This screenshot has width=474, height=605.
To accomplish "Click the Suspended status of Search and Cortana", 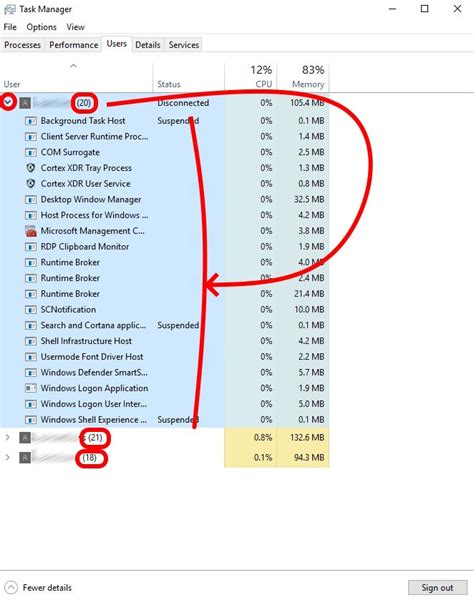I will [178, 326].
